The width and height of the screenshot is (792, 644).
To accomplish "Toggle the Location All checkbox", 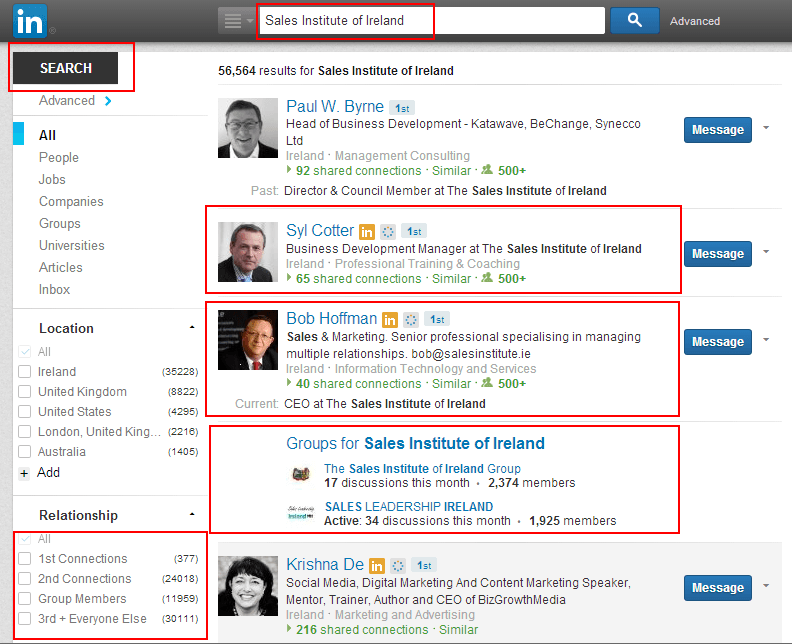I will click(x=24, y=352).
